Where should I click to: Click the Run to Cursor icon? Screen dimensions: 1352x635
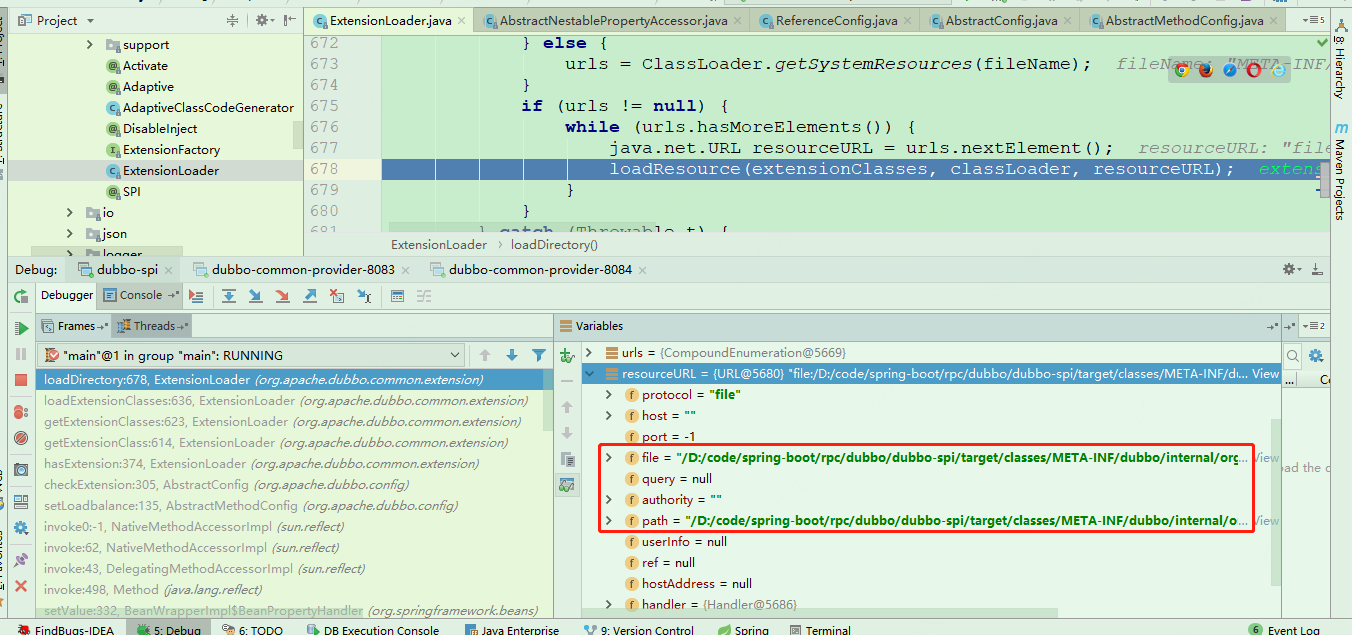(364, 296)
